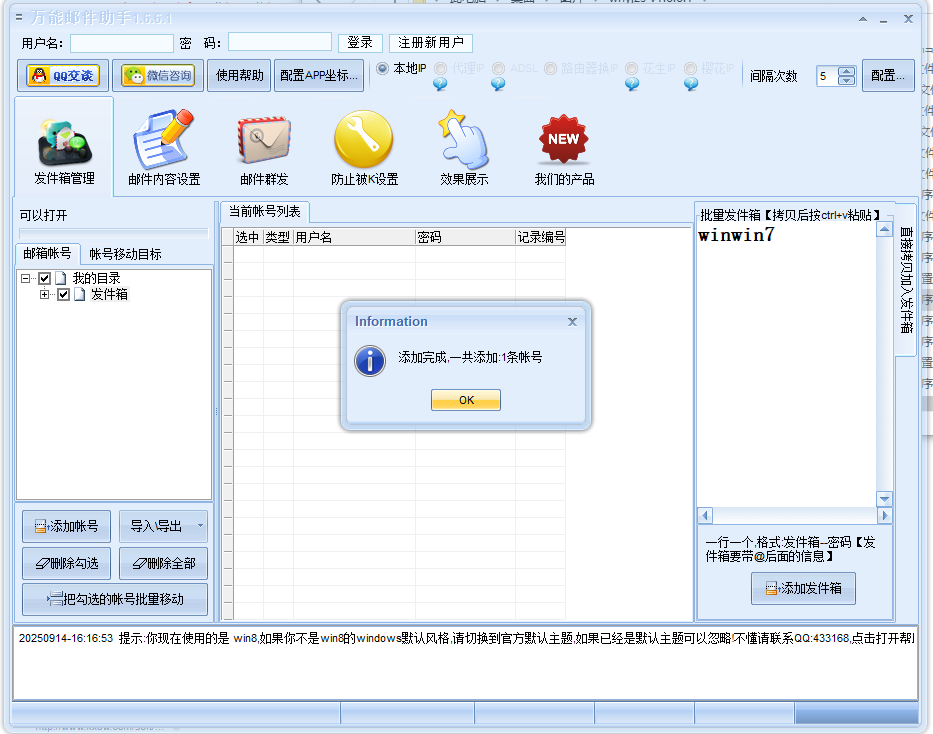The image size is (933, 734).
Task: Select the 本地IP radio option
Action: coord(383,69)
